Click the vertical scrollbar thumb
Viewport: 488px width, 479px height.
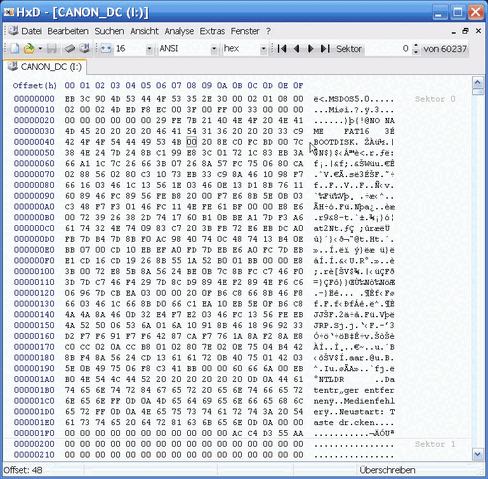point(478,91)
